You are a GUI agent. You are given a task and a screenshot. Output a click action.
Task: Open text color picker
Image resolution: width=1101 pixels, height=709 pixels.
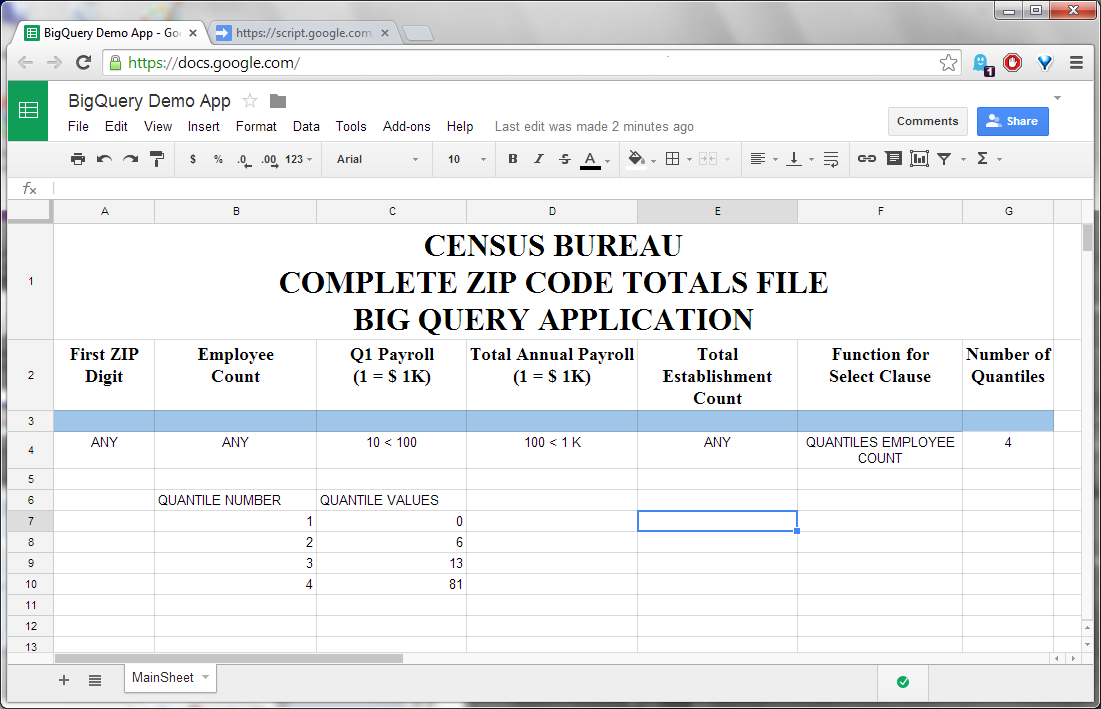coord(595,160)
